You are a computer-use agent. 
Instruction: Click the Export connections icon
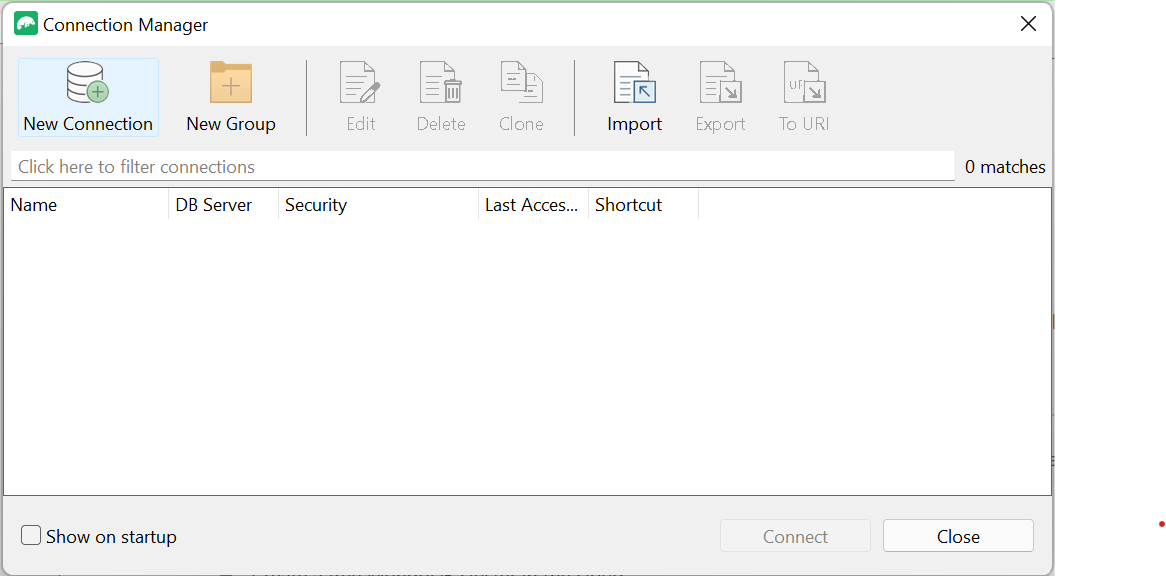tap(720, 97)
